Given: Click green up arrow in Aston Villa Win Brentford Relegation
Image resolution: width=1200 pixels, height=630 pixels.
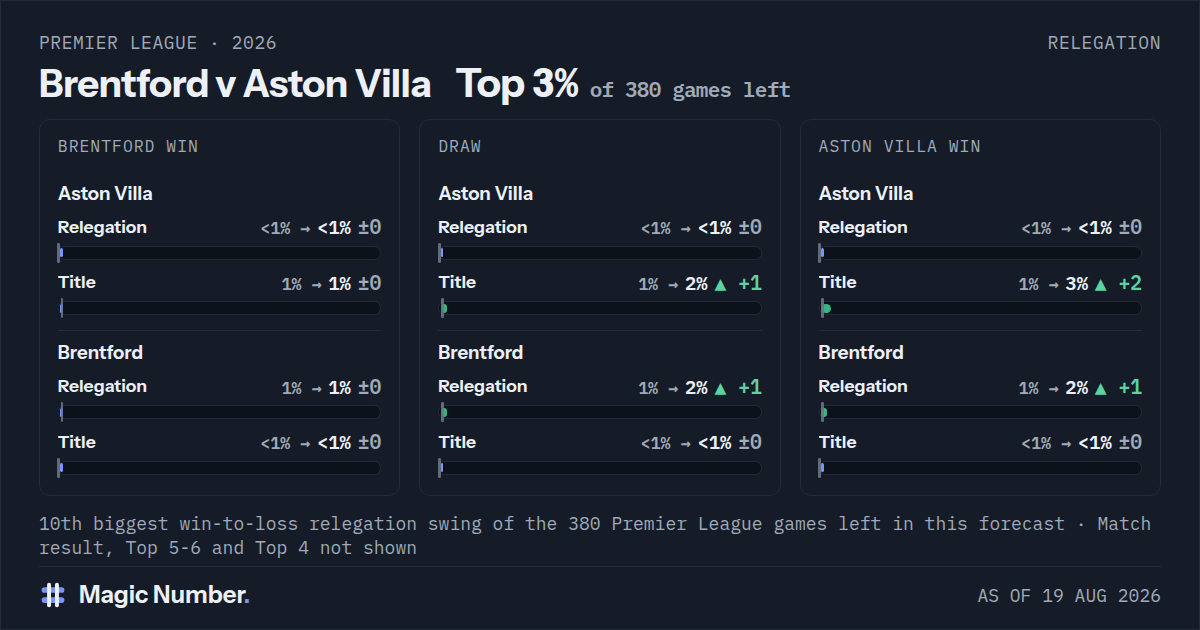Looking at the screenshot, I should [x=1101, y=388].
